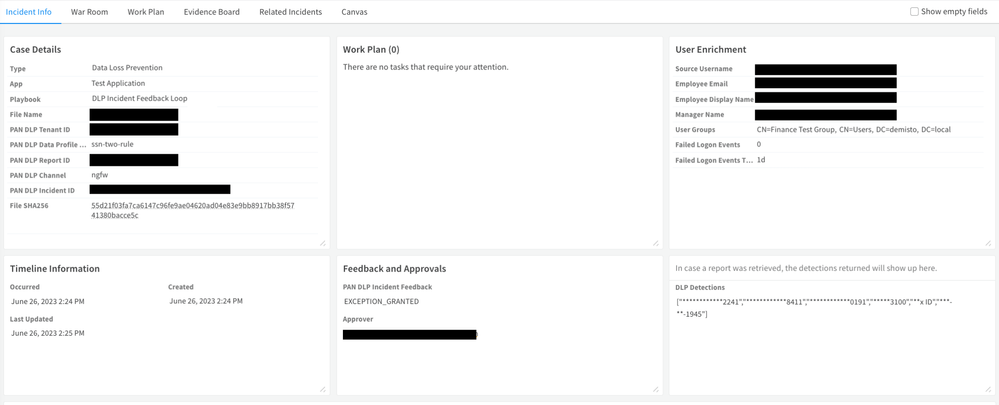The image size is (999, 405).
Task: Click the User Enrichment panel resize handle
Action: pos(988,243)
